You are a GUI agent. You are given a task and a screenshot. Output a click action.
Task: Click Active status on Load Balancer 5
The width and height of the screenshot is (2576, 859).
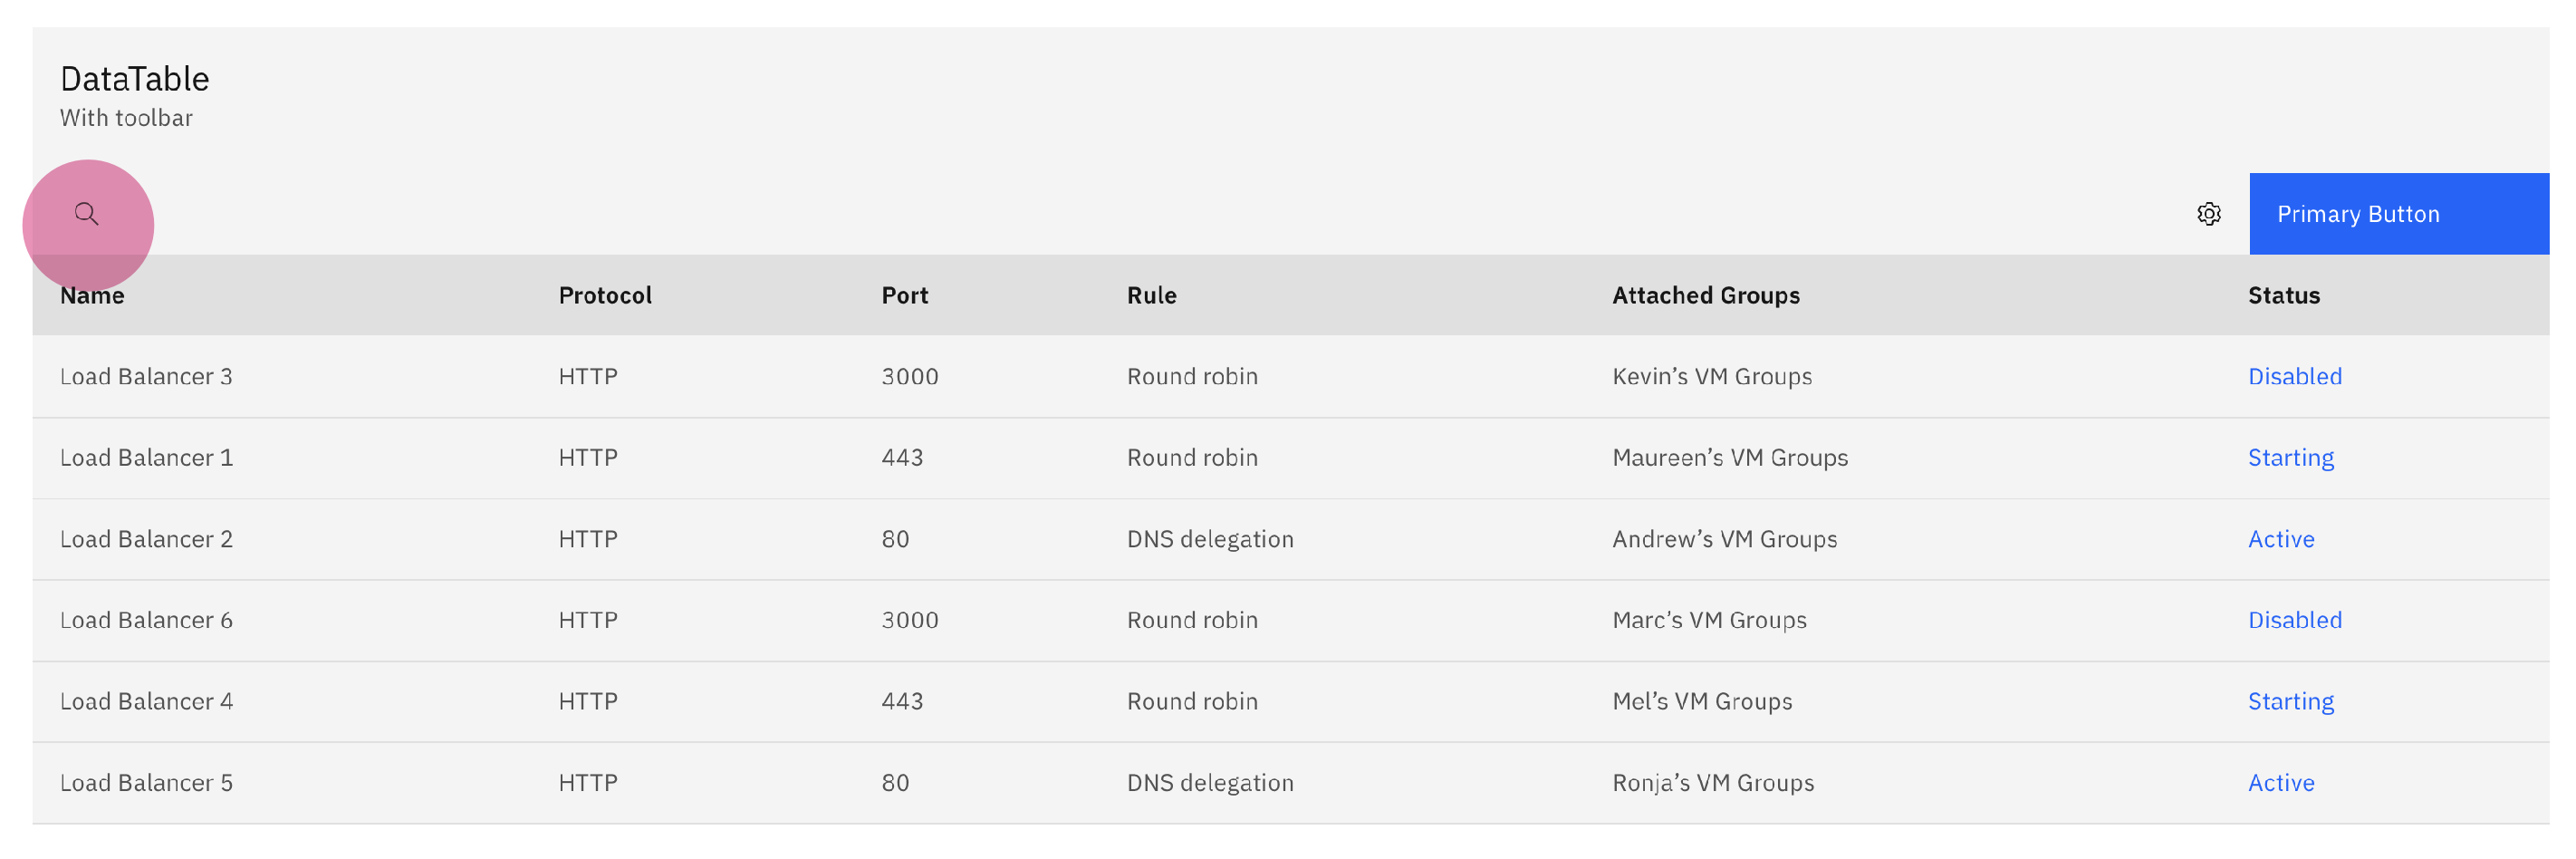2281,782
